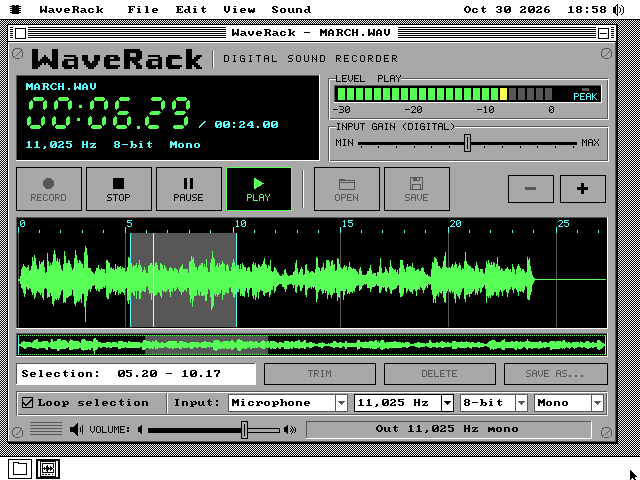Click the PEAK indicator in level meter
The width and height of the screenshot is (640, 480).
585,95
